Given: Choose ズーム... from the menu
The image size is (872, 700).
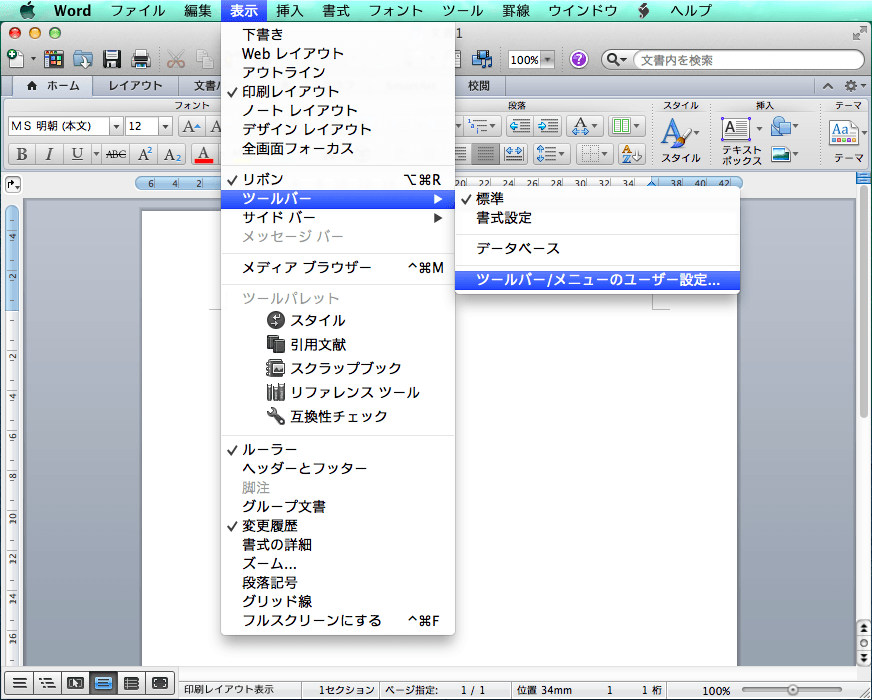Looking at the screenshot, I should (x=338, y=564).
